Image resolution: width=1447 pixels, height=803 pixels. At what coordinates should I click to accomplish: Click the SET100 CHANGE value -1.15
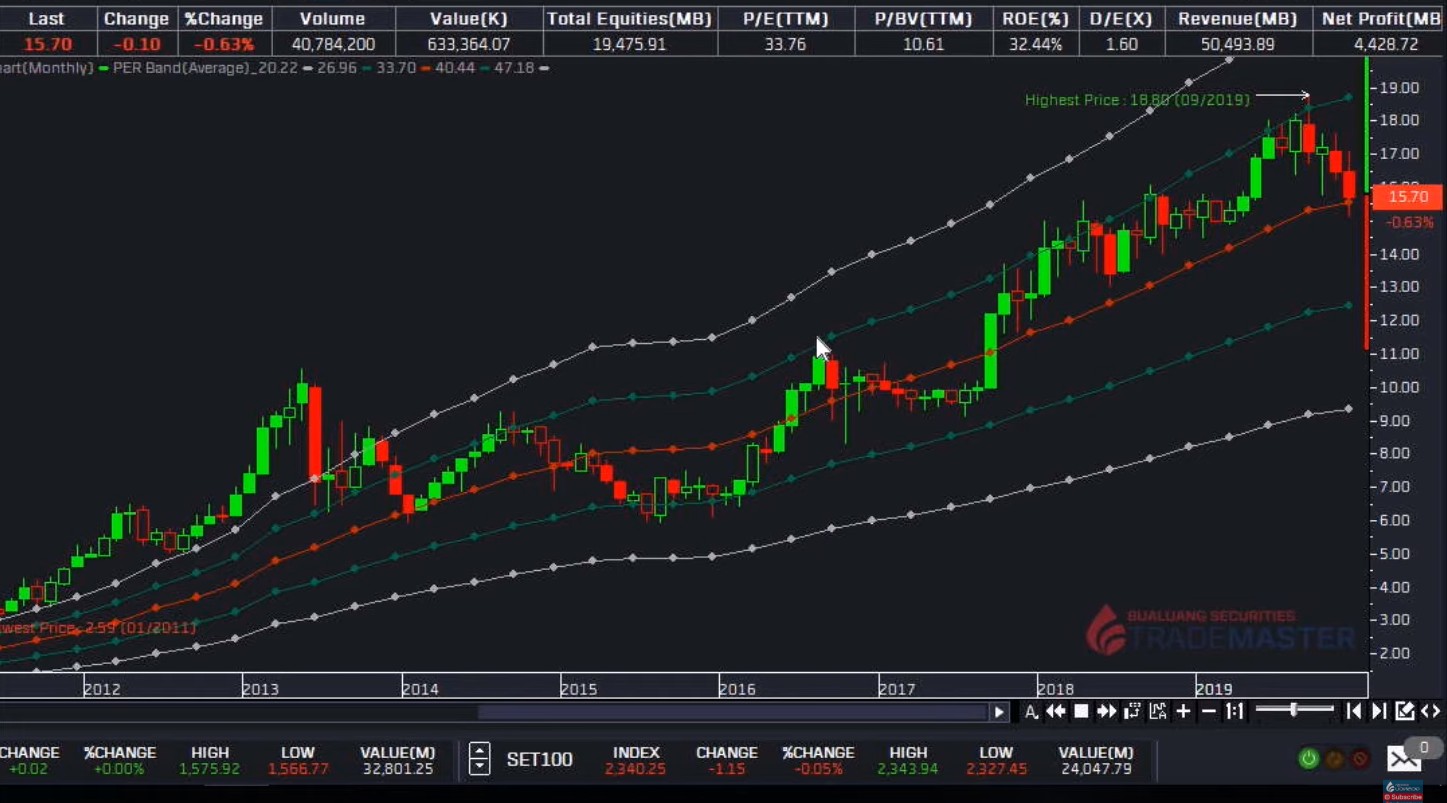[x=727, y=769]
